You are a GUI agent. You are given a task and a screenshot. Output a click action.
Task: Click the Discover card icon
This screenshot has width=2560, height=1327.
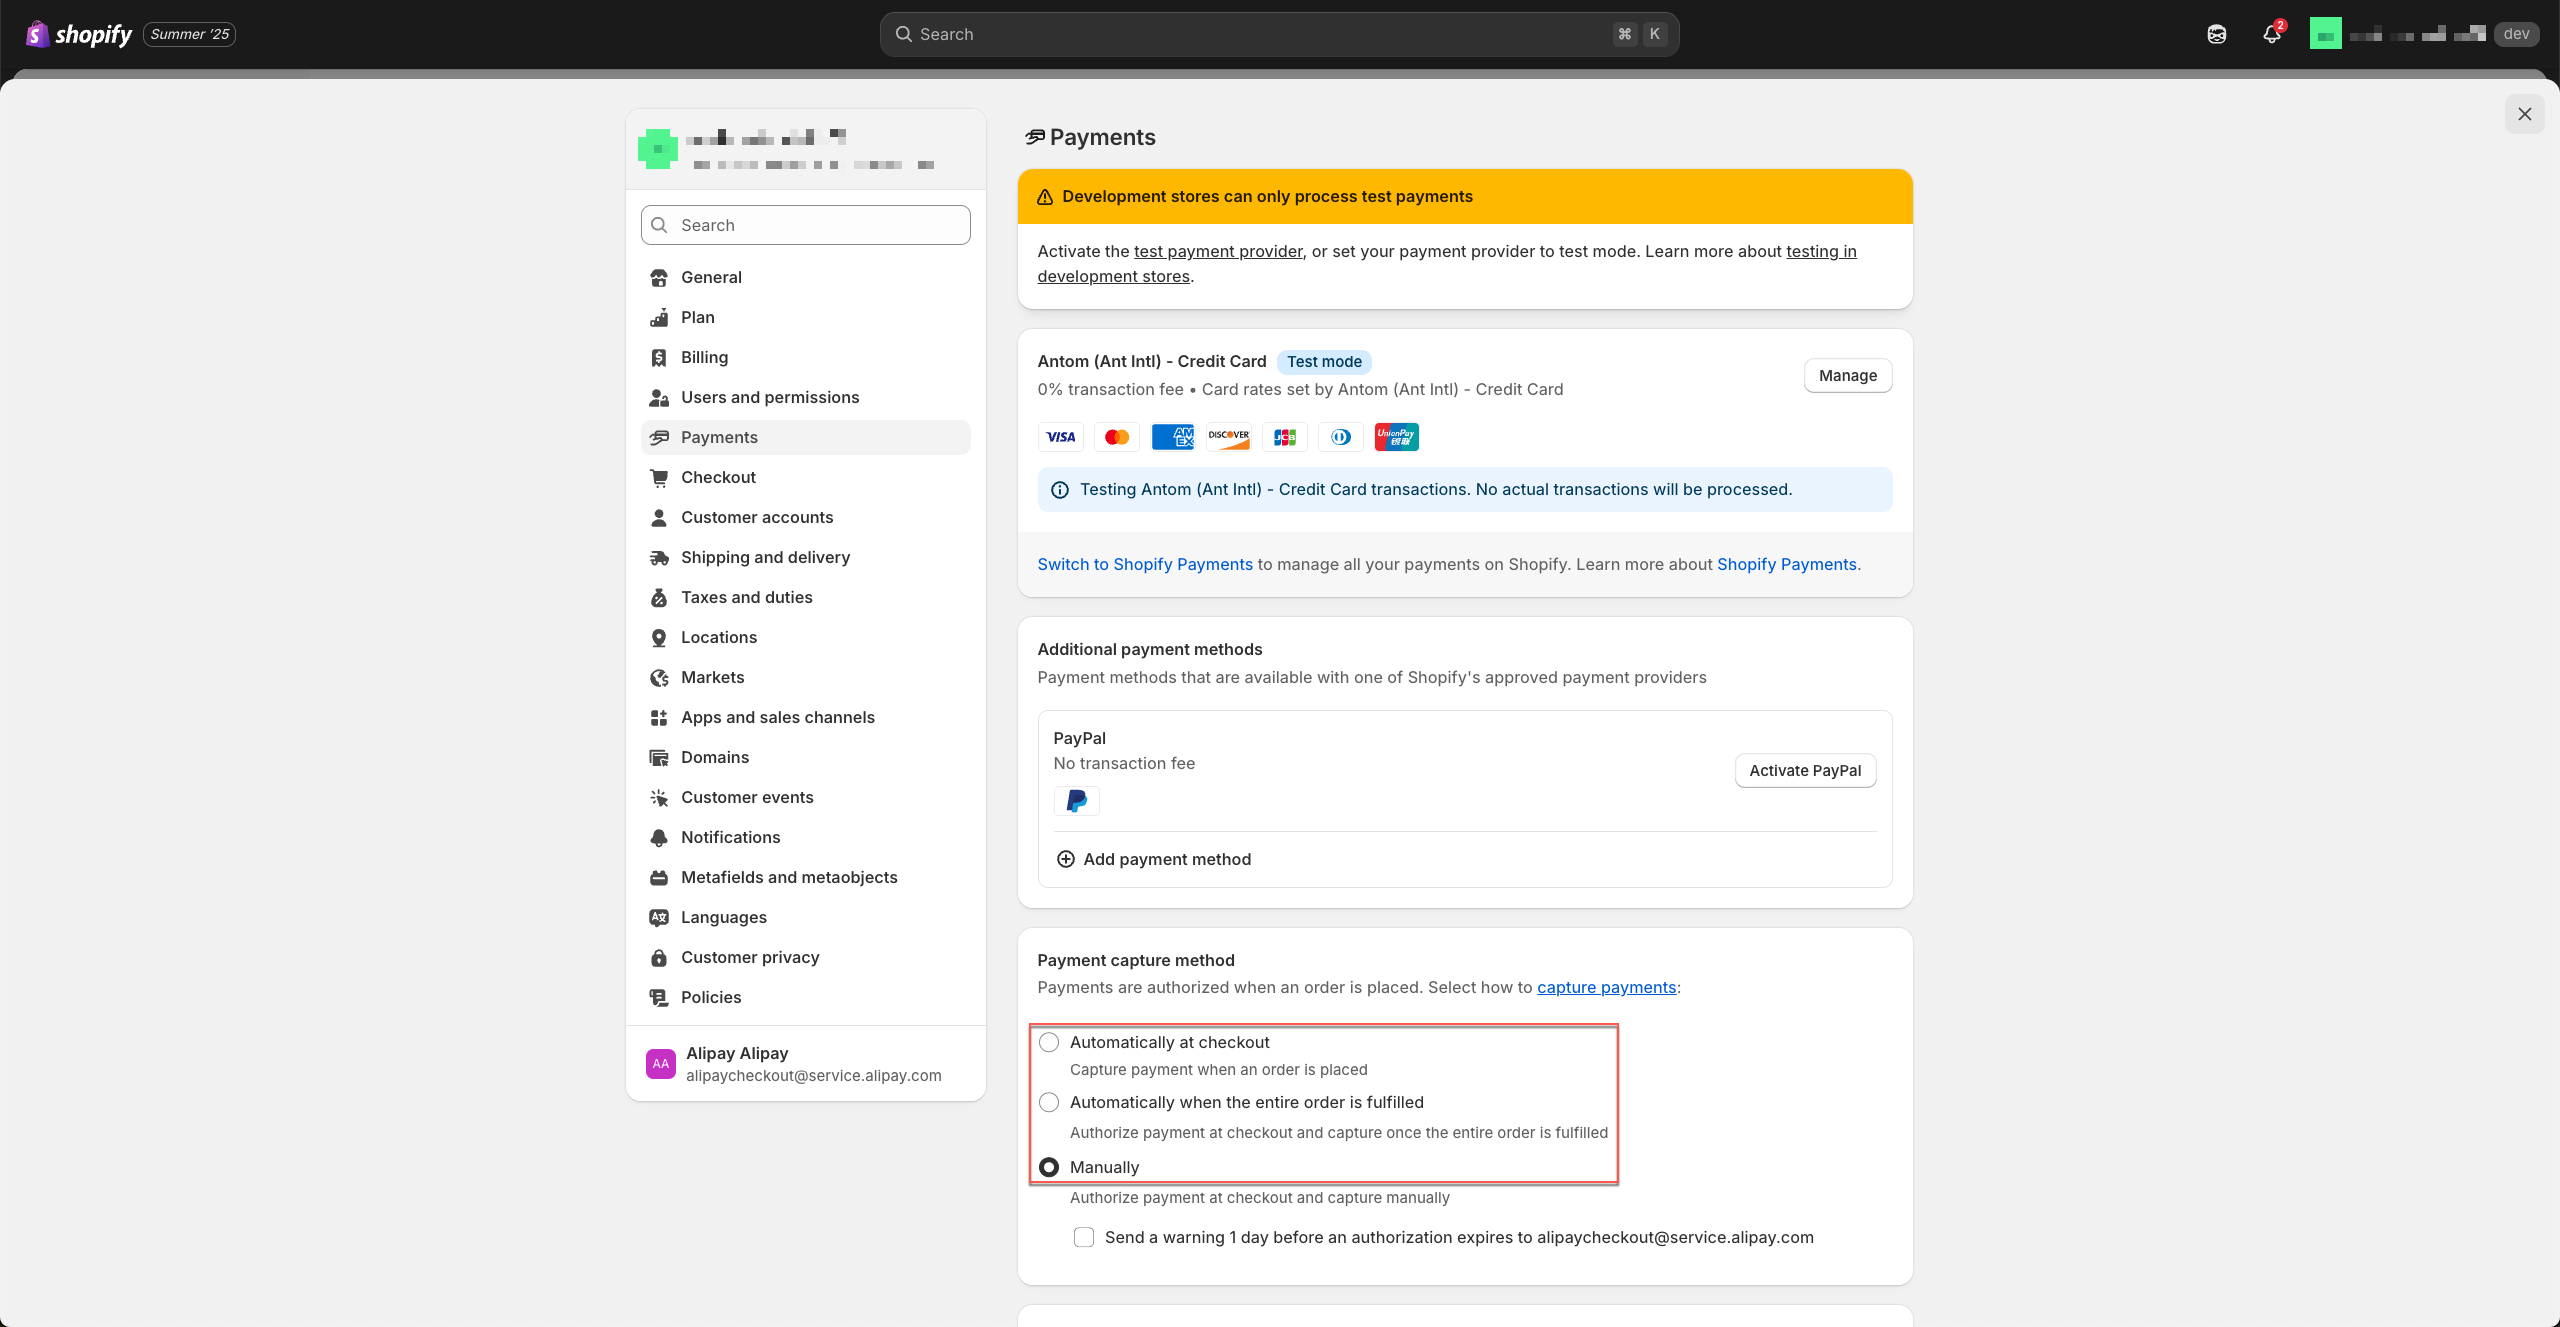tap(1229, 437)
